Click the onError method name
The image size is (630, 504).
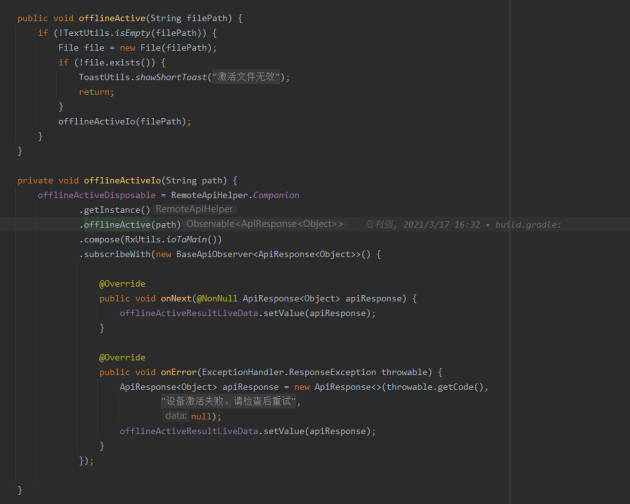pyautogui.click(x=179, y=372)
